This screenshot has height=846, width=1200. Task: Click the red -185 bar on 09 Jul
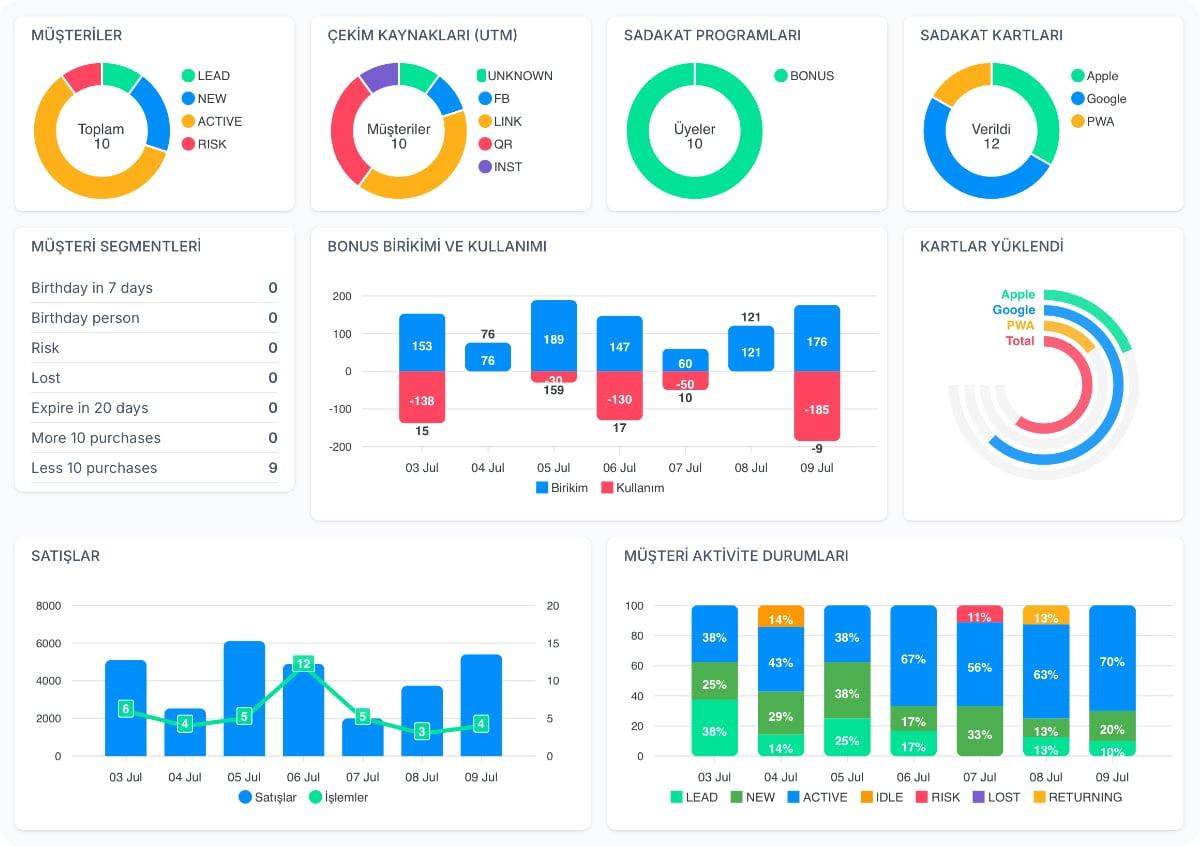coord(817,406)
